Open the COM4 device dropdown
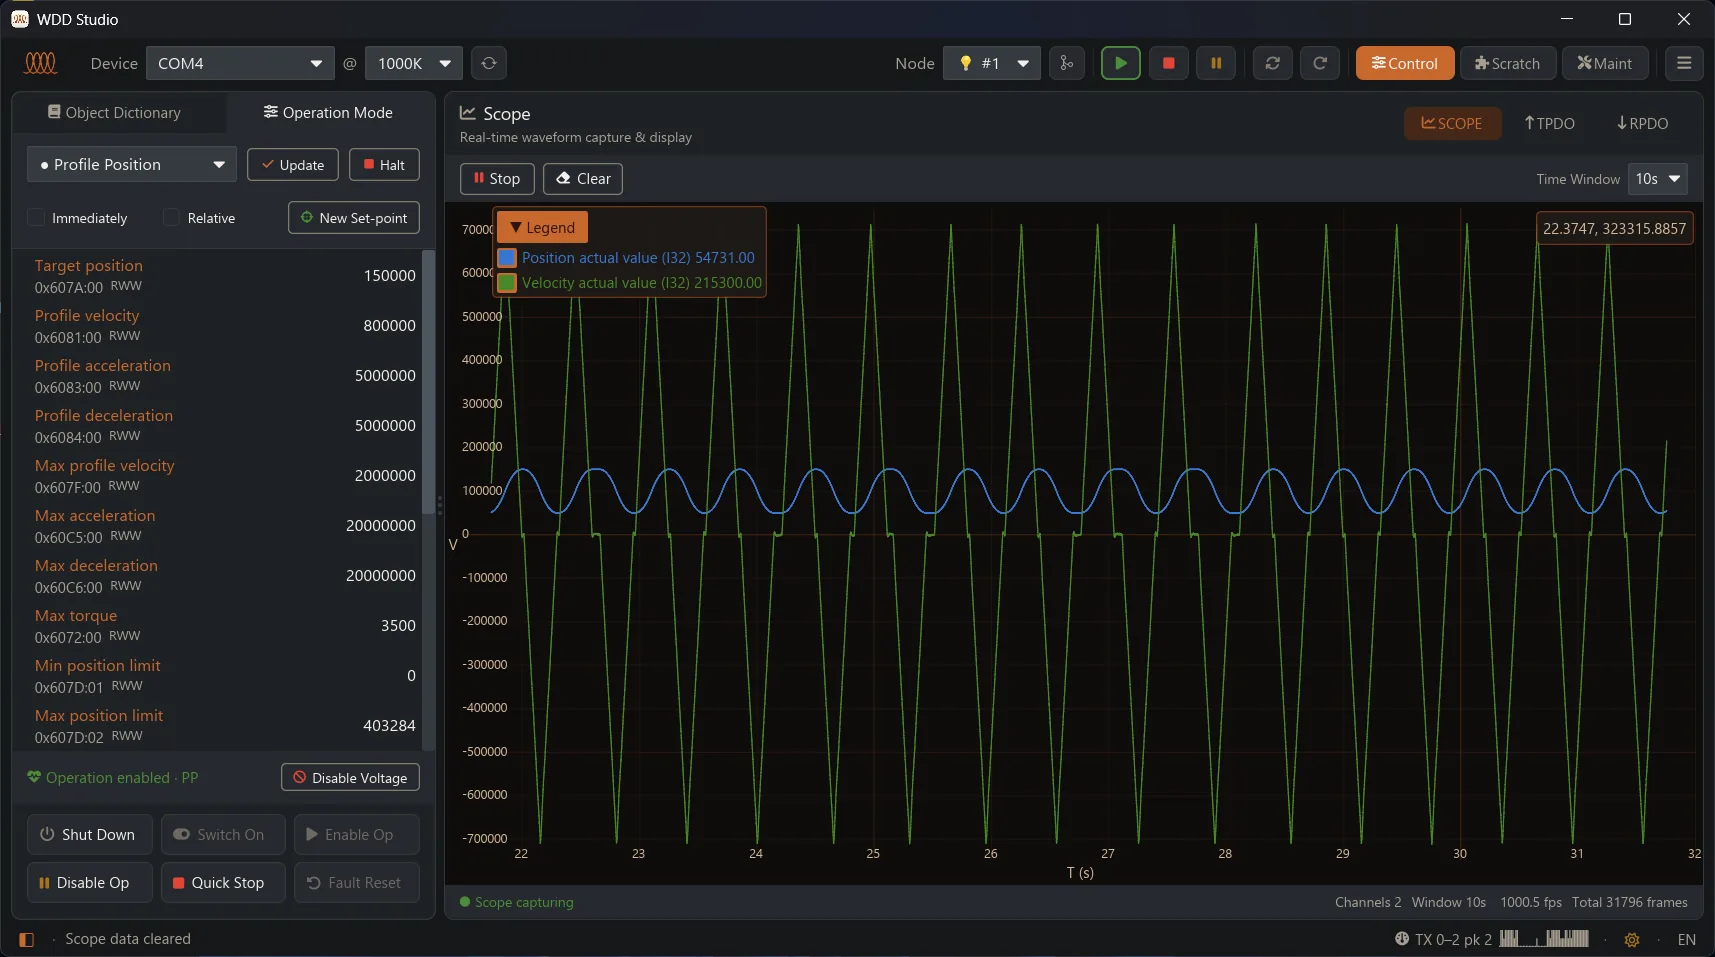The width and height of the screenshot is (1715, 957). coord(240,63)
